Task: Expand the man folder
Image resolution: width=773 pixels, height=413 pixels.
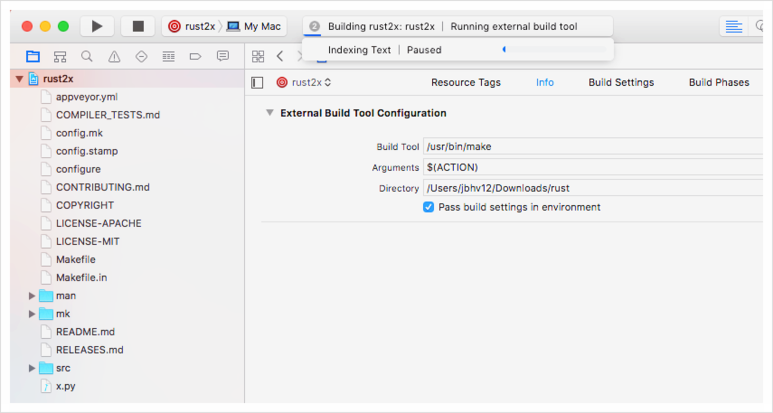Action: click(32, 296)
